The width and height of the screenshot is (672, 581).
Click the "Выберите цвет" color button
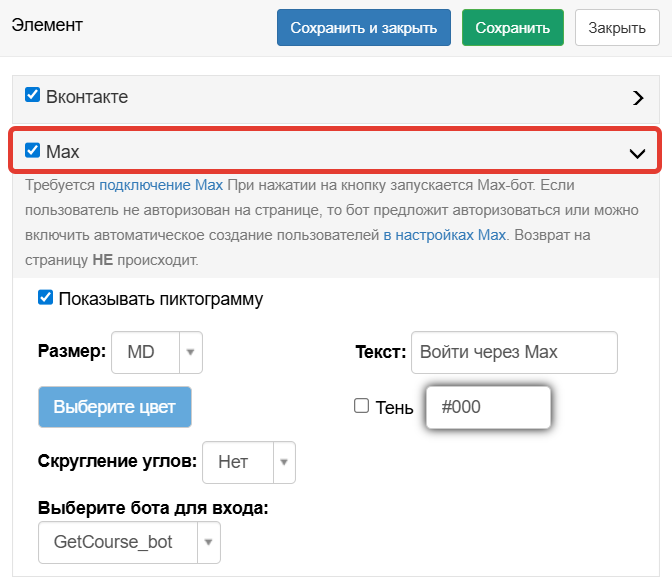coord(115,407)
